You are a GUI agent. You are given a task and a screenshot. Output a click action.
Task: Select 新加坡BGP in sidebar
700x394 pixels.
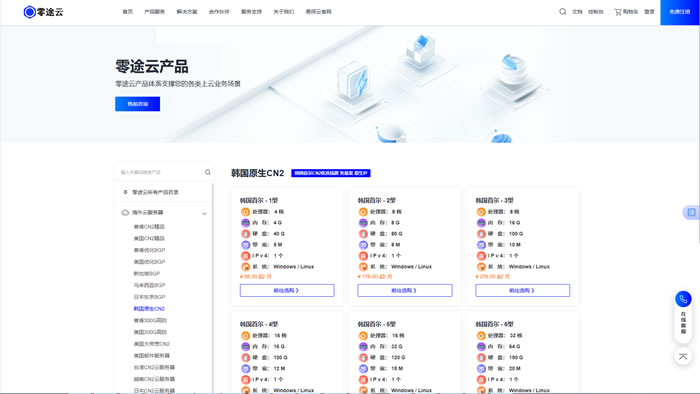click(x=146, y=274)
